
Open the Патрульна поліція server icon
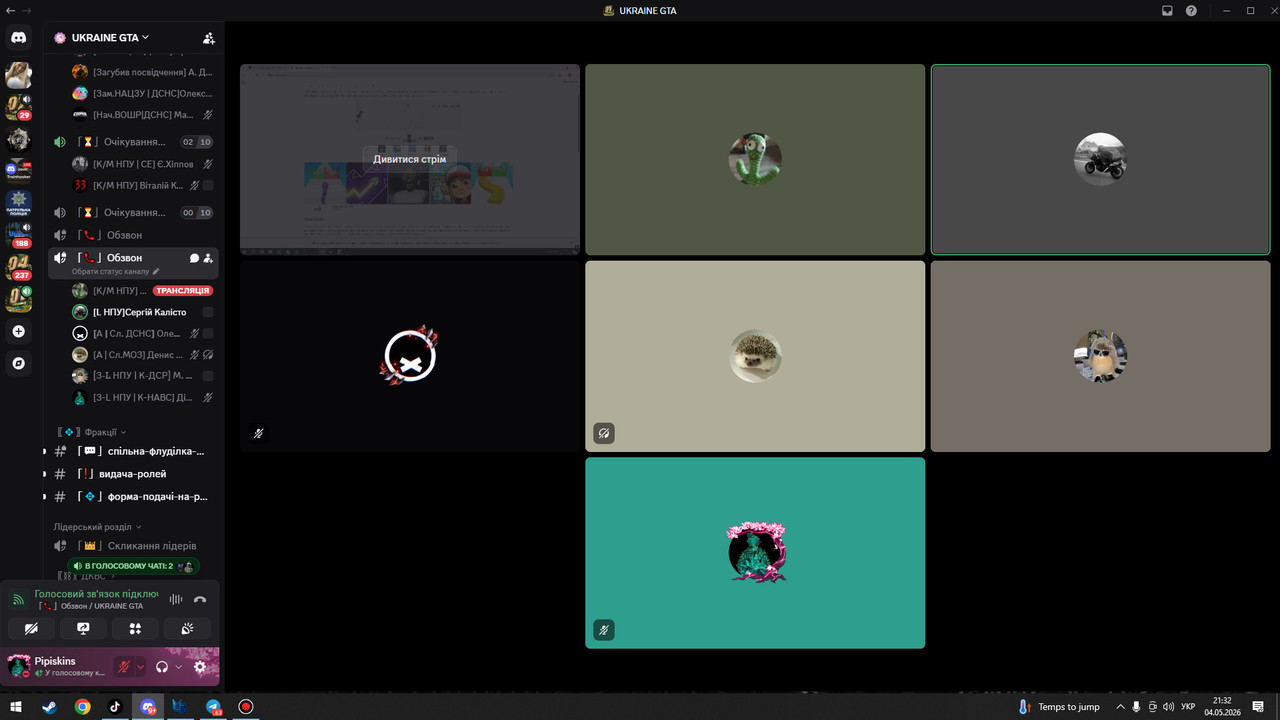tap(18, 203)
